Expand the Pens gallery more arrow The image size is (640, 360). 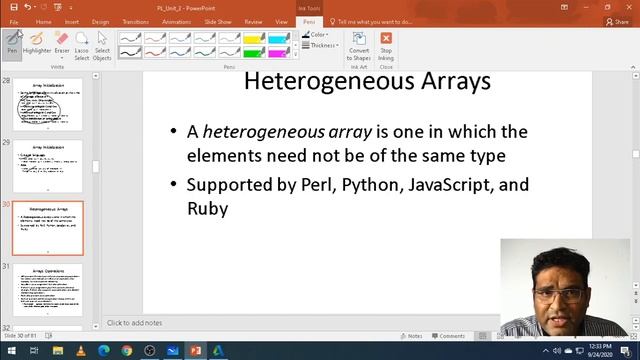296,54
